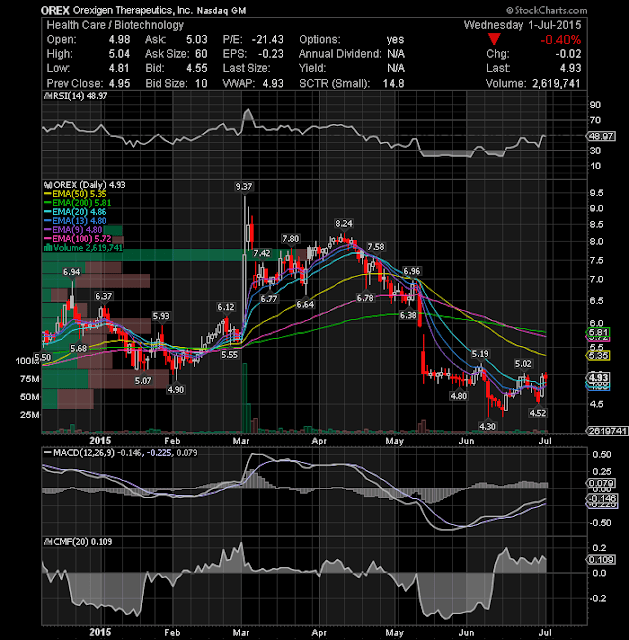Screen dimensions: 629x640
Task: Click the Open value '4.98'
Action: pyautogui.click(x=119, y=40)
